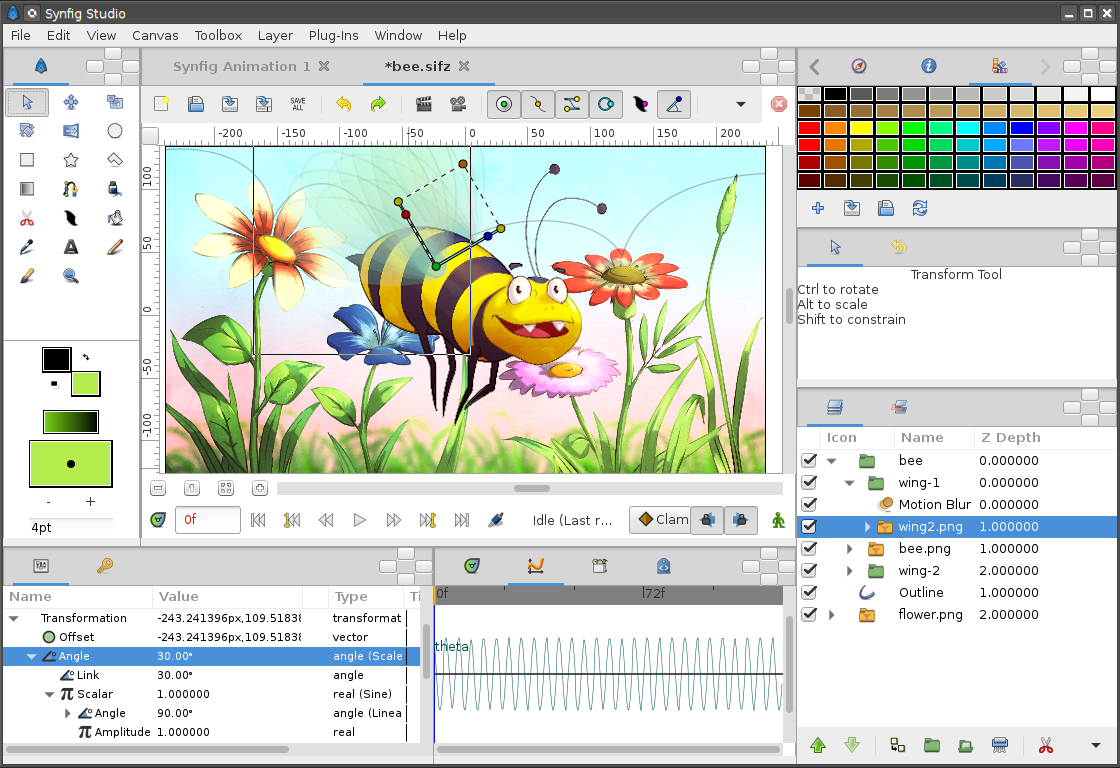1120x768 pixels.
Task: Pick the green fill color swatch
Action: click(85, 384)
